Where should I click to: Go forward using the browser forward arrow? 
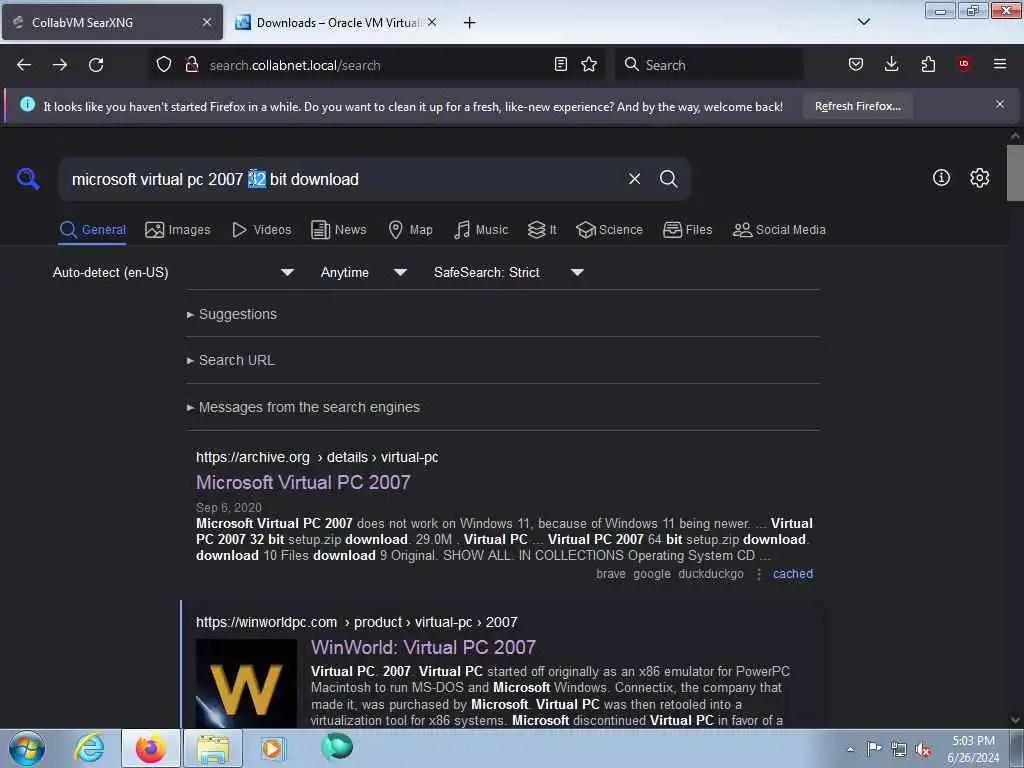pos(60,65)
